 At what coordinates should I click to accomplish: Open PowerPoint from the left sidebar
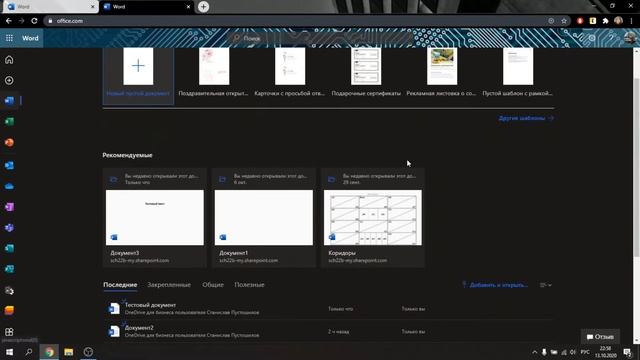click(9, 142)
